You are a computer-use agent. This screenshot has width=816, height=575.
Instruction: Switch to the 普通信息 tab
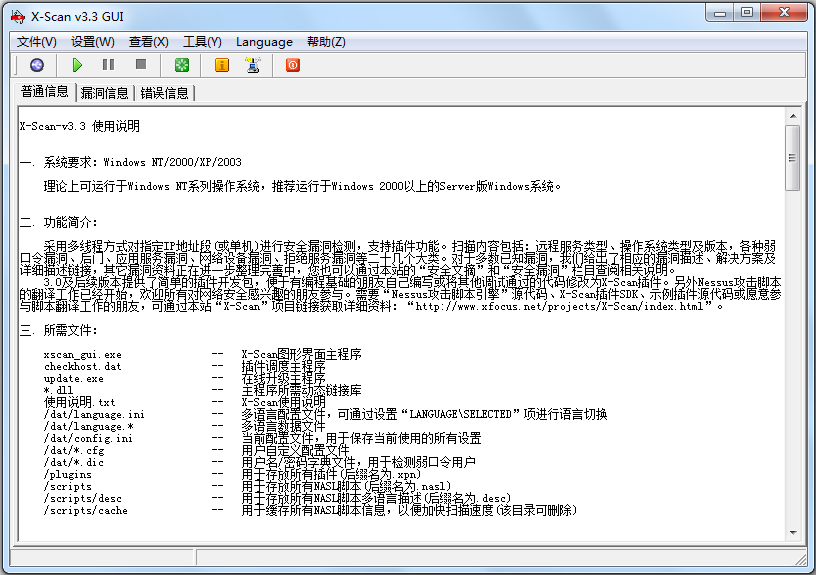point(45,92)
